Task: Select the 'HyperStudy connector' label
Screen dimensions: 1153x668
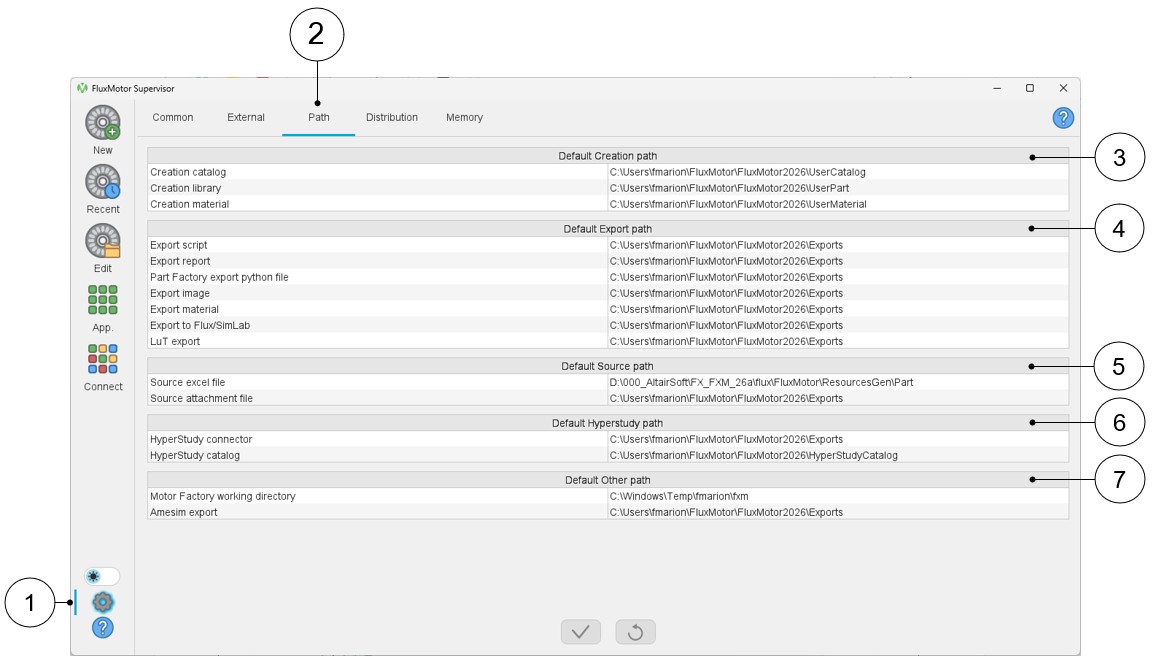Action: 201,439
